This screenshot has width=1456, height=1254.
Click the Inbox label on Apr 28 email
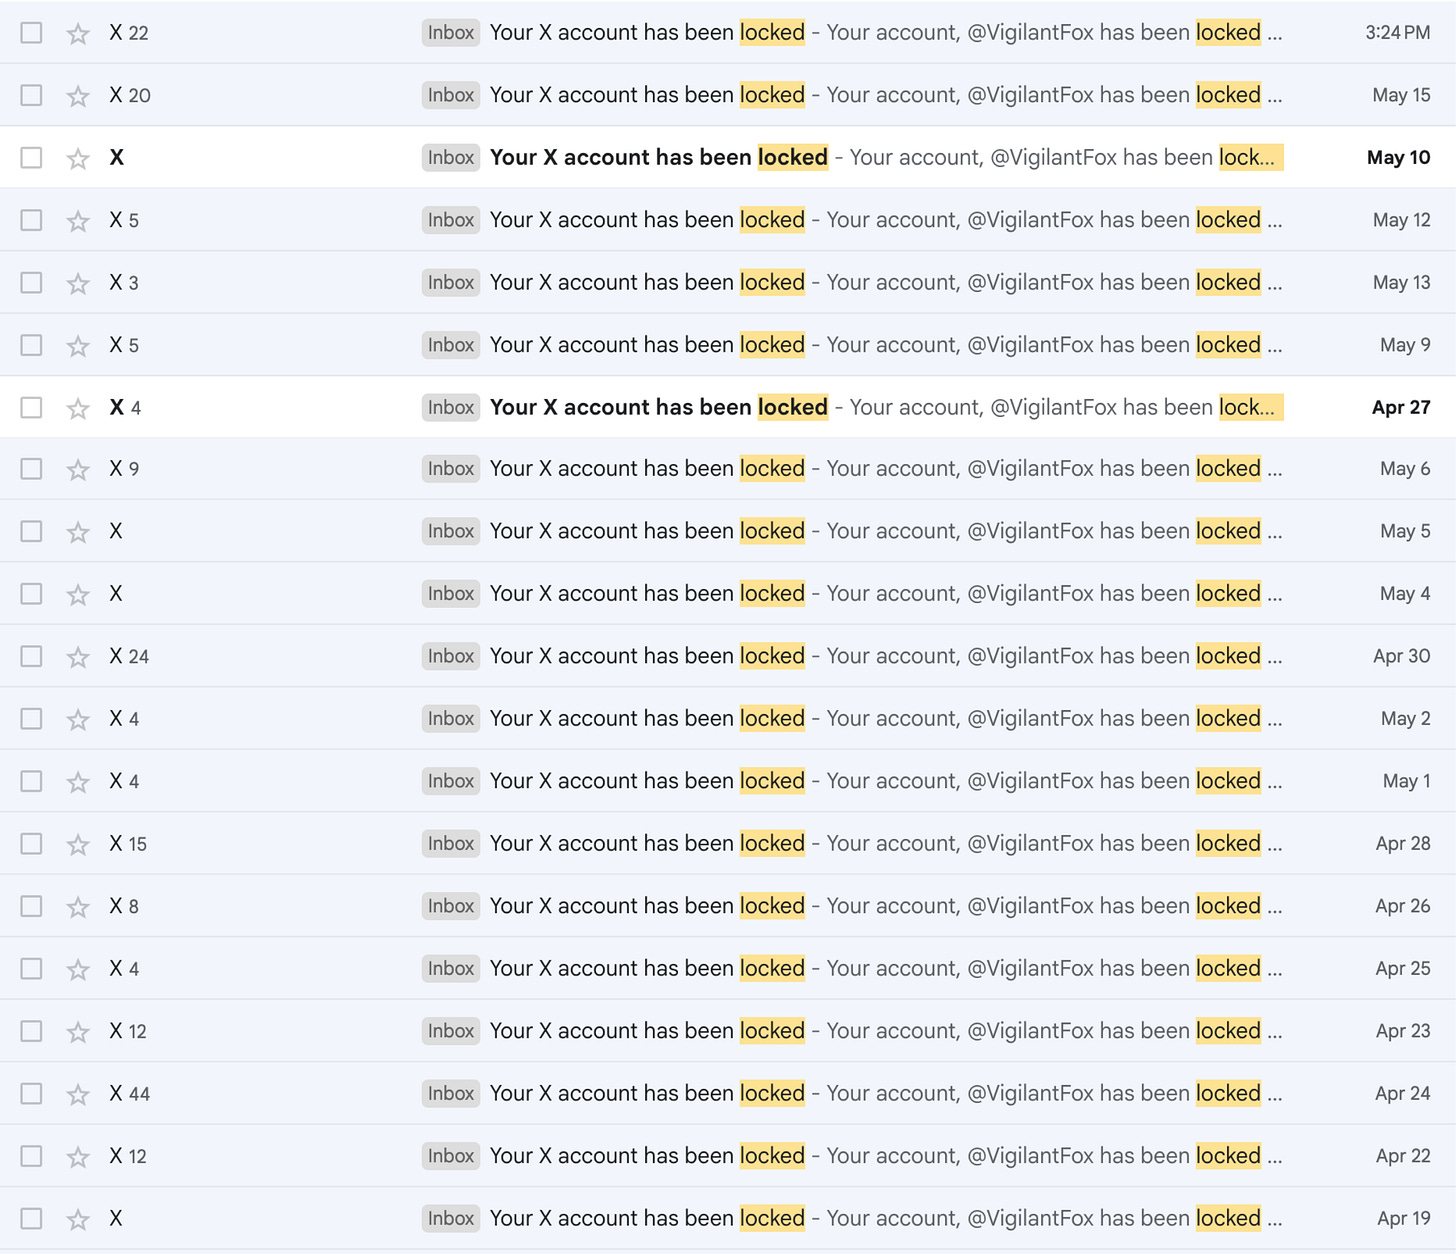(x=451, y=844)
